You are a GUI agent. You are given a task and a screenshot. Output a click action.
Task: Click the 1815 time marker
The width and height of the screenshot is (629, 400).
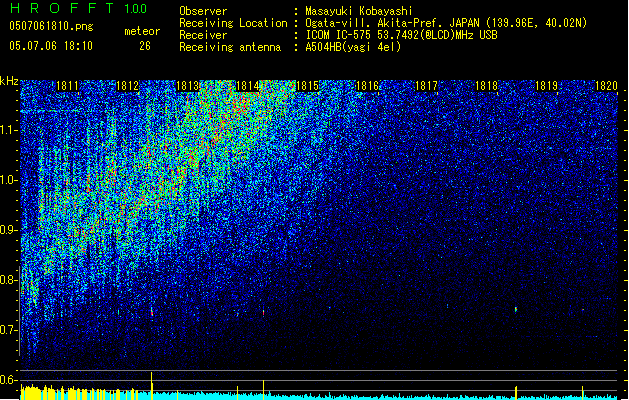pos(307,85)
